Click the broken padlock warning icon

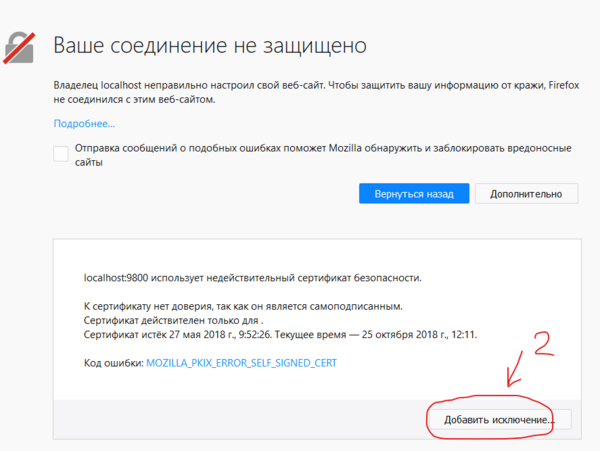(21, 46)
